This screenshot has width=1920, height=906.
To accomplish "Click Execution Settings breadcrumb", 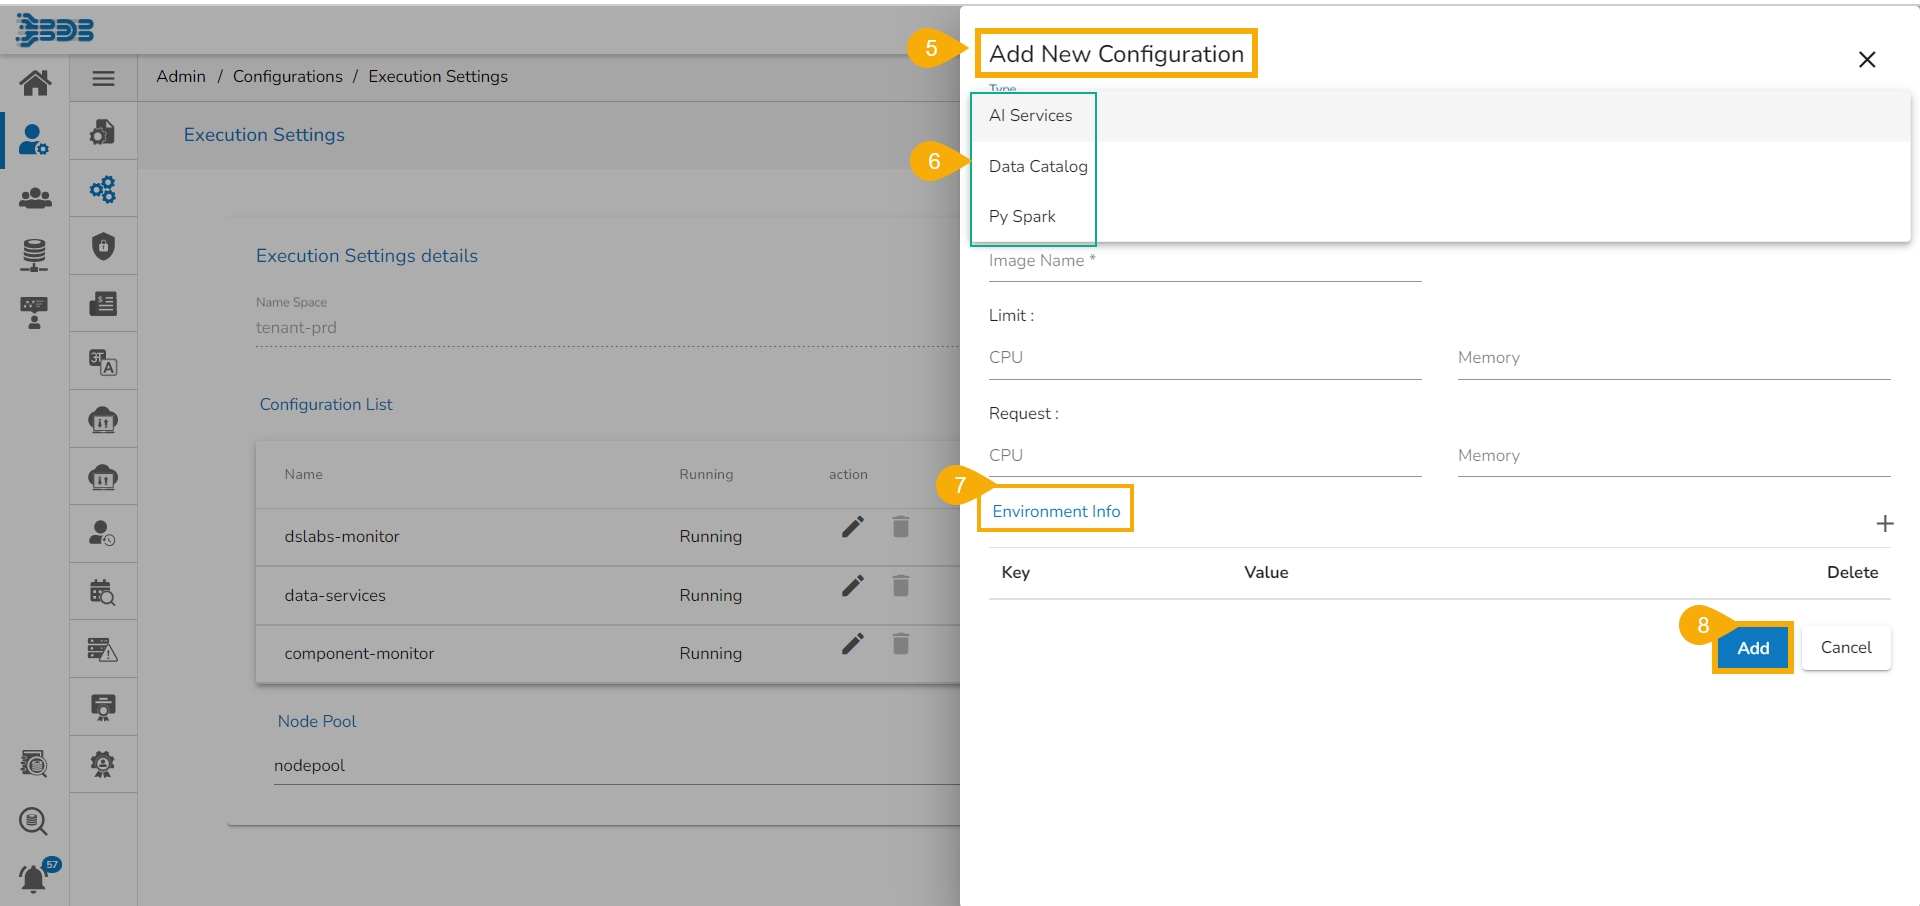I will 438,77.
